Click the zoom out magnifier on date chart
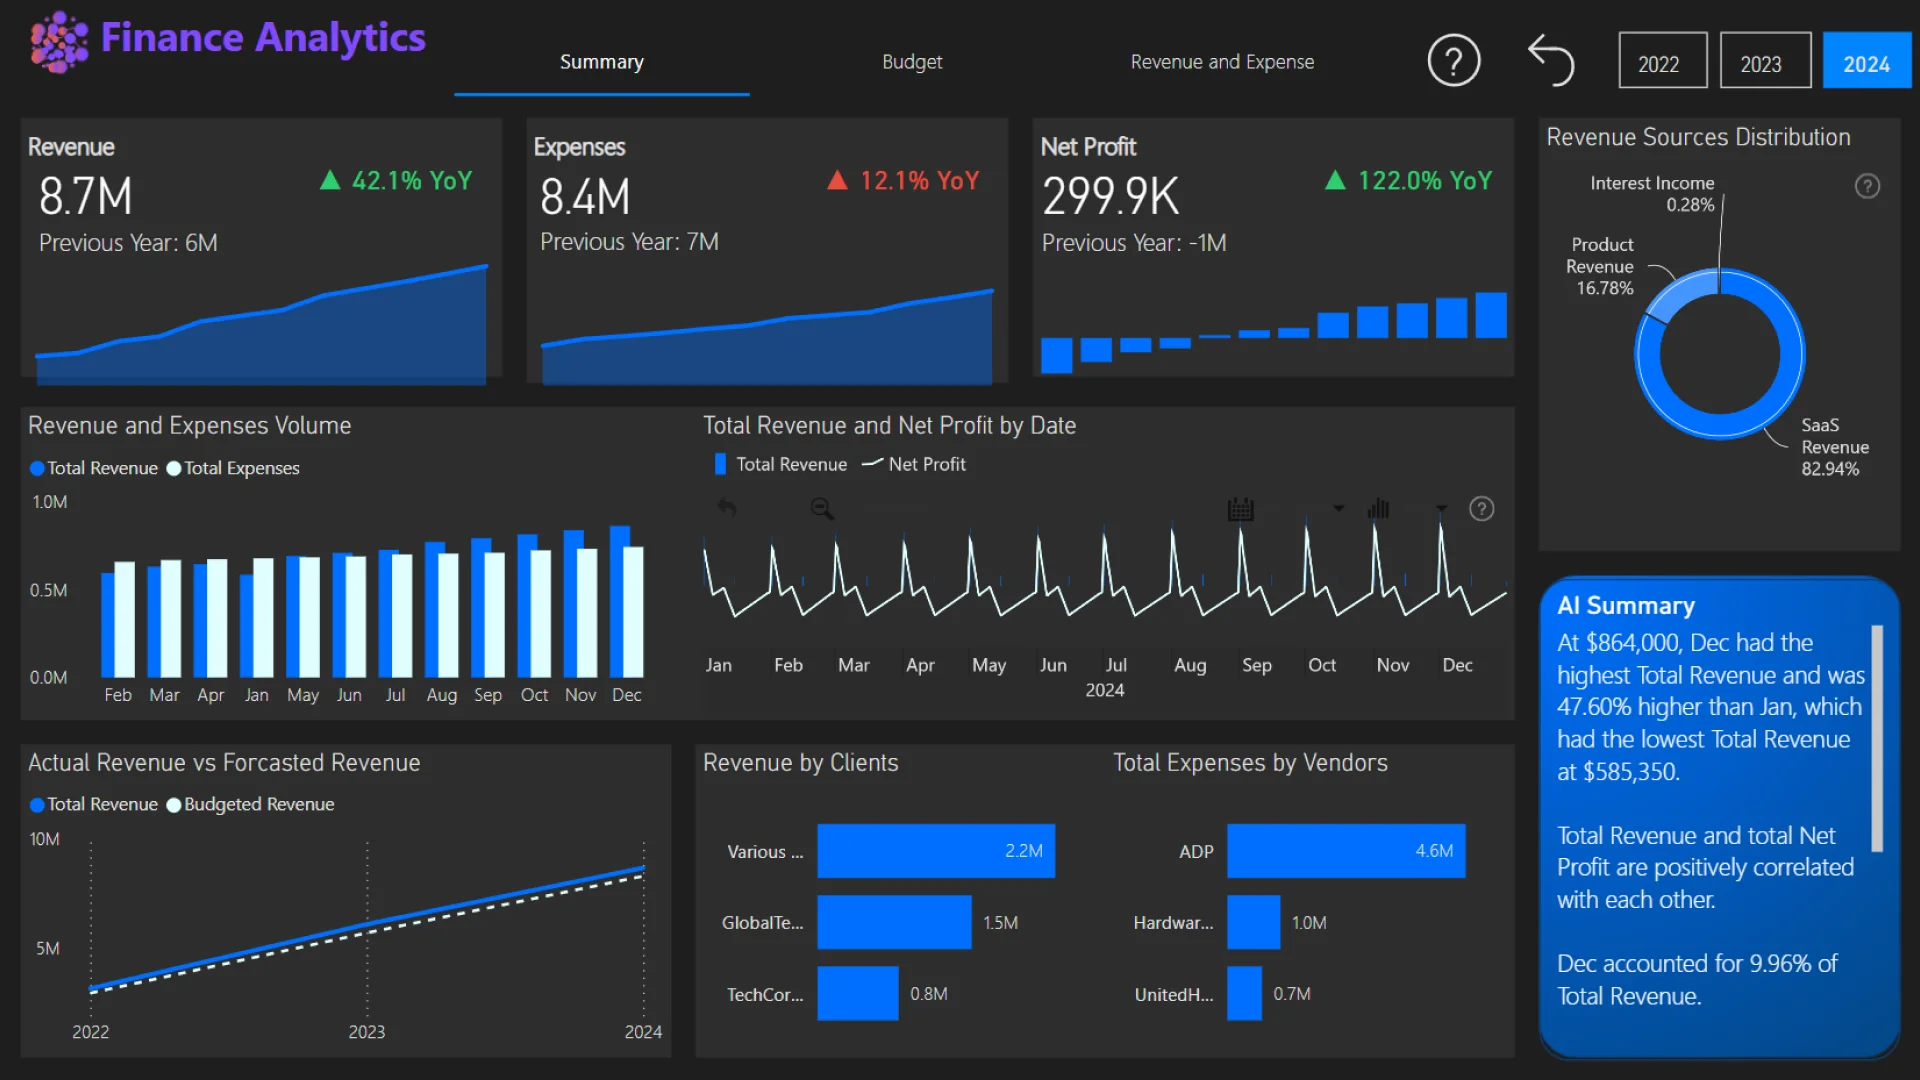 coord(822,509)
